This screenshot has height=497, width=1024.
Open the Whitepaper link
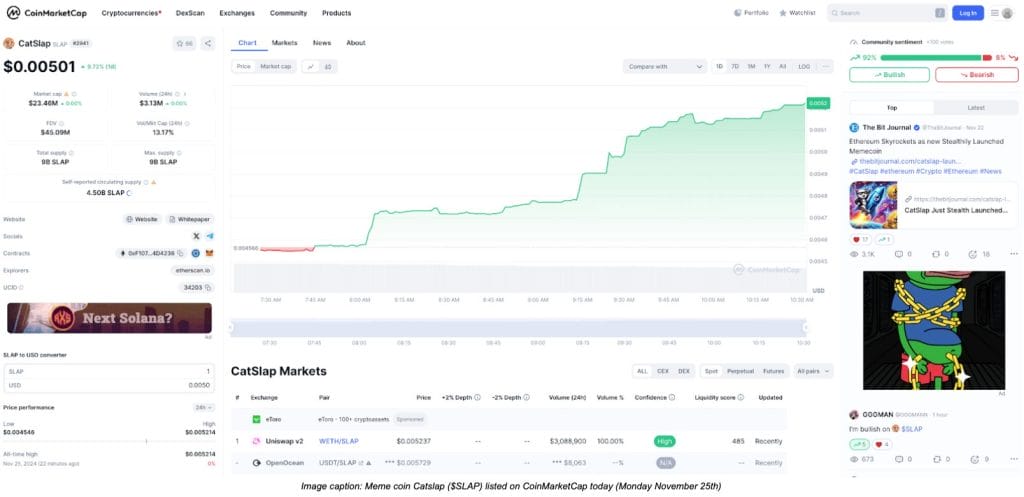pos(189,219)
